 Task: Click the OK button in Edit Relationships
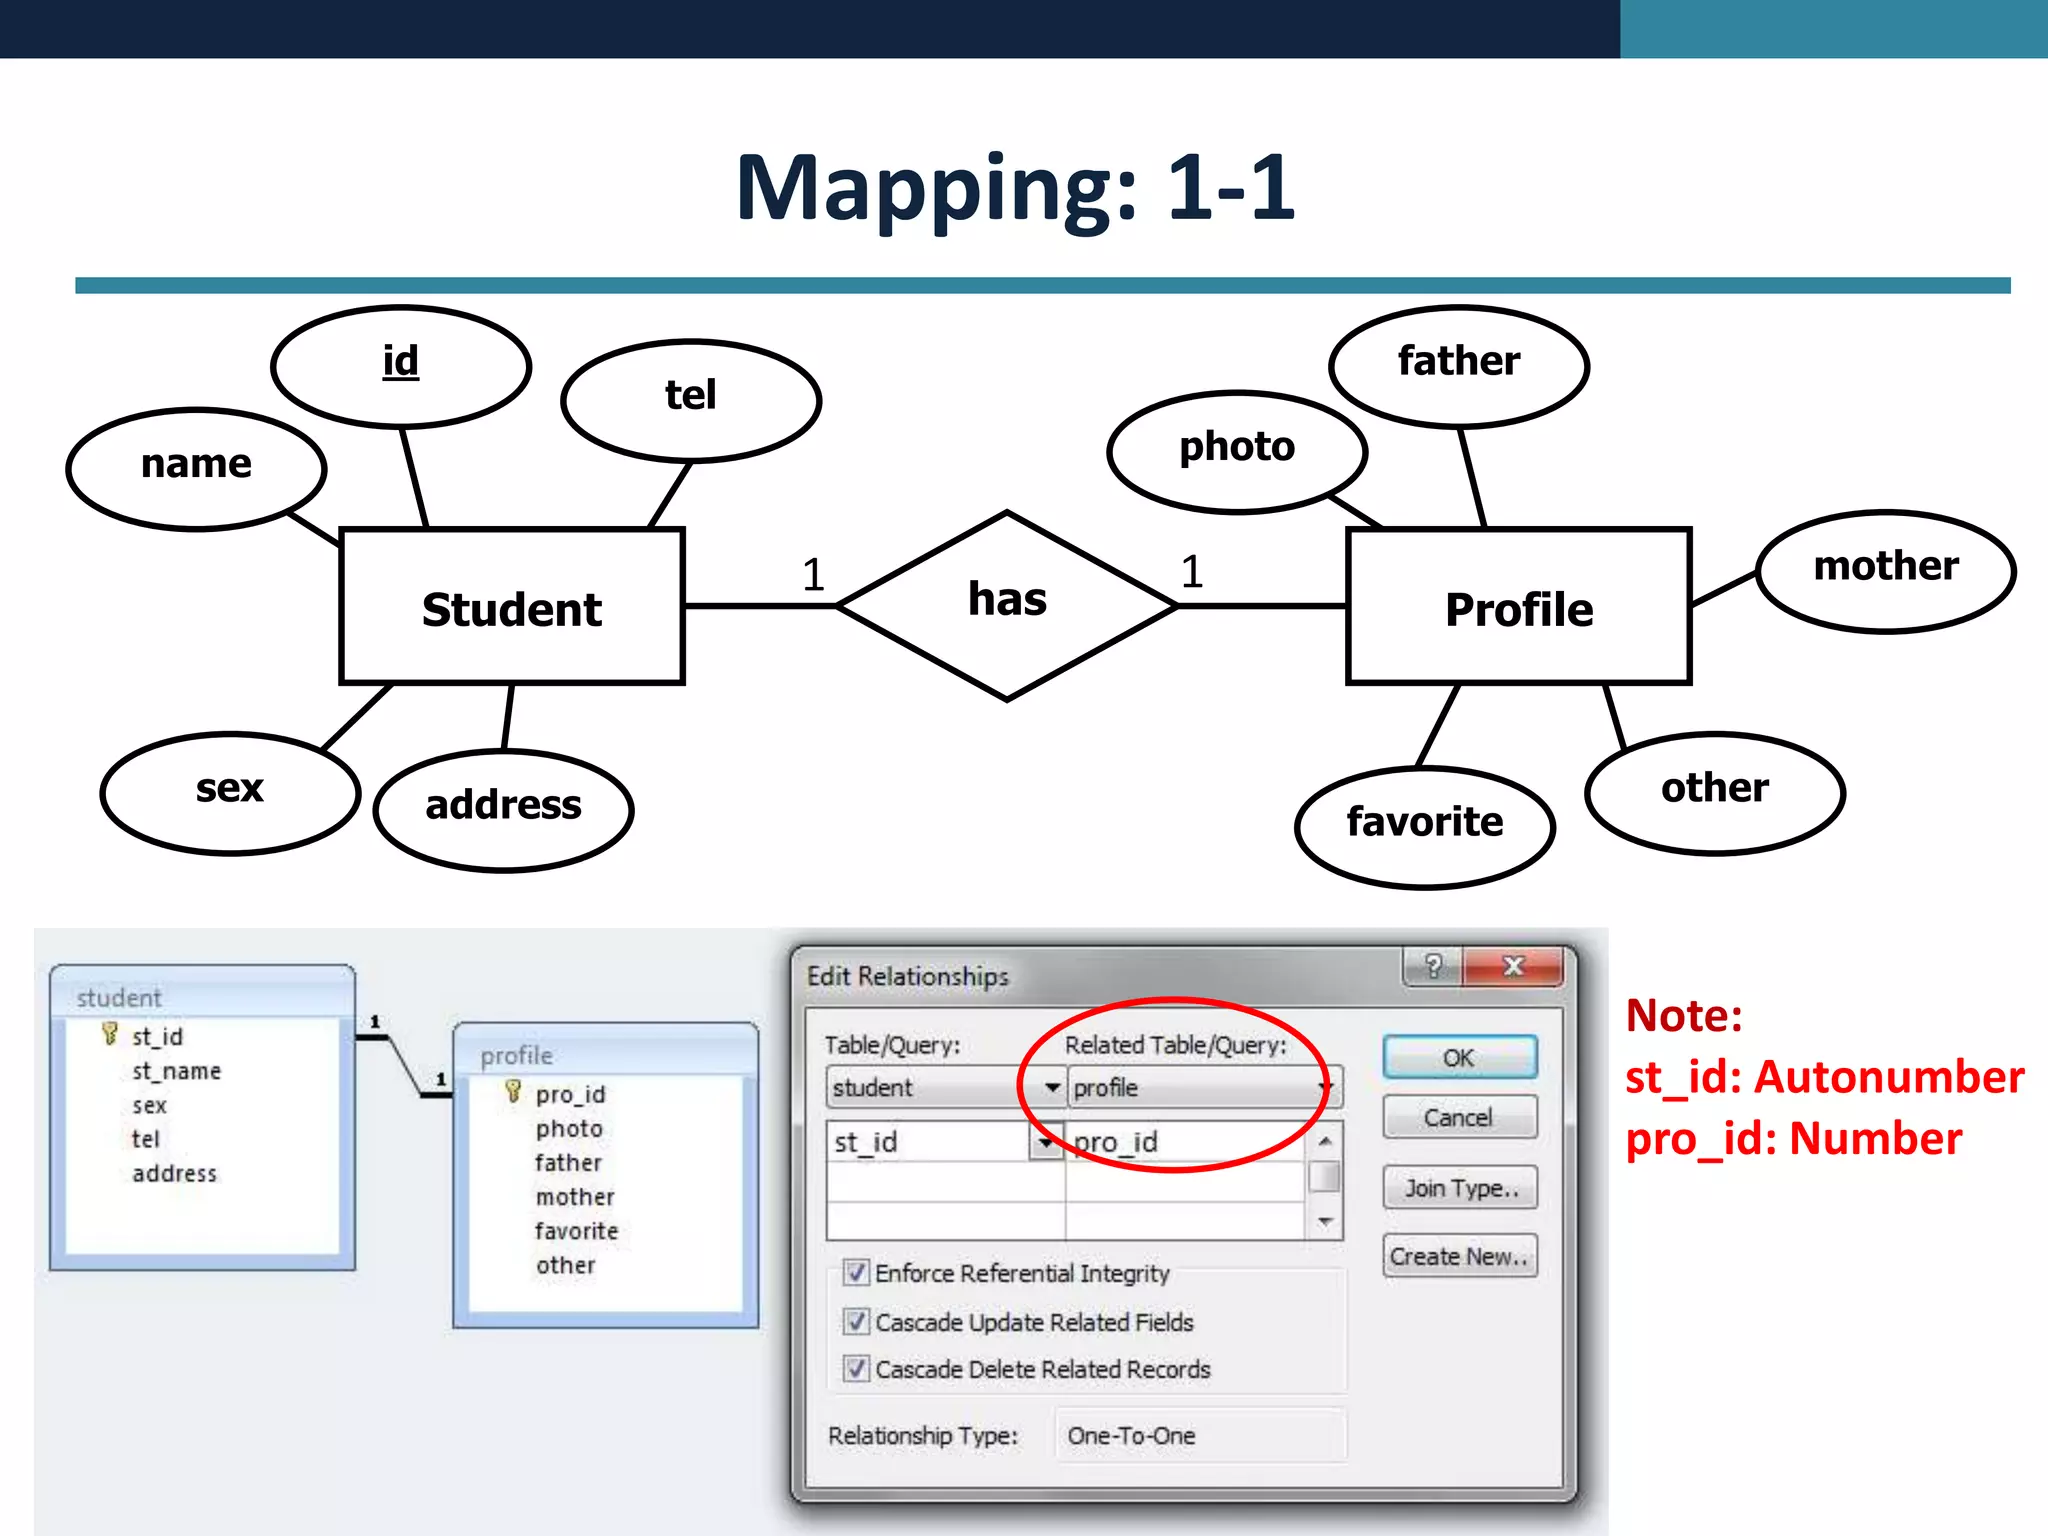(x=1459, y=1057)
